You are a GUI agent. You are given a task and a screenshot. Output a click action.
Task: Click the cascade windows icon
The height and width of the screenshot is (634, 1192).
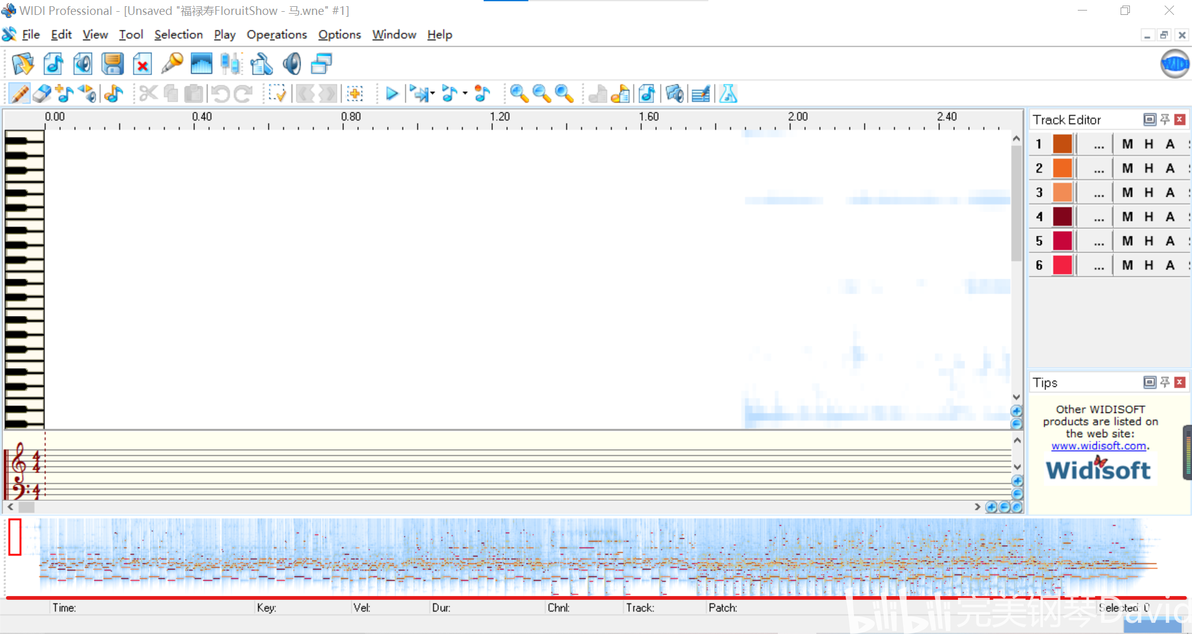tap(322, 64)
